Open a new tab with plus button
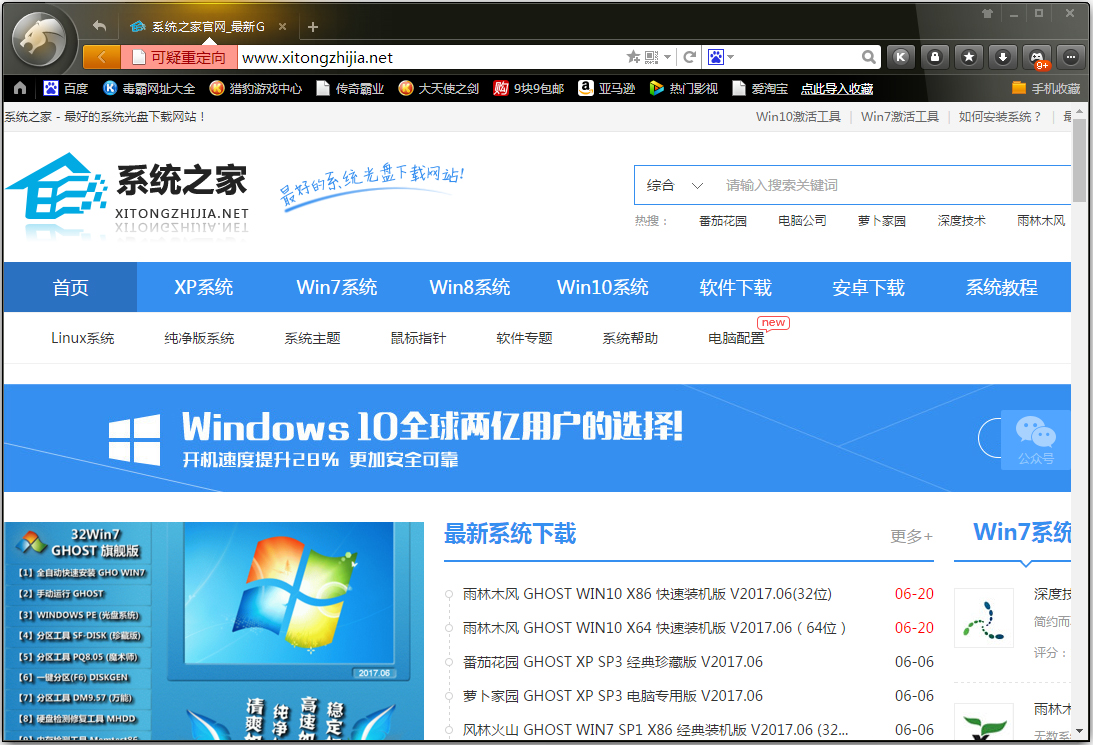 click(x=313, y=27)
